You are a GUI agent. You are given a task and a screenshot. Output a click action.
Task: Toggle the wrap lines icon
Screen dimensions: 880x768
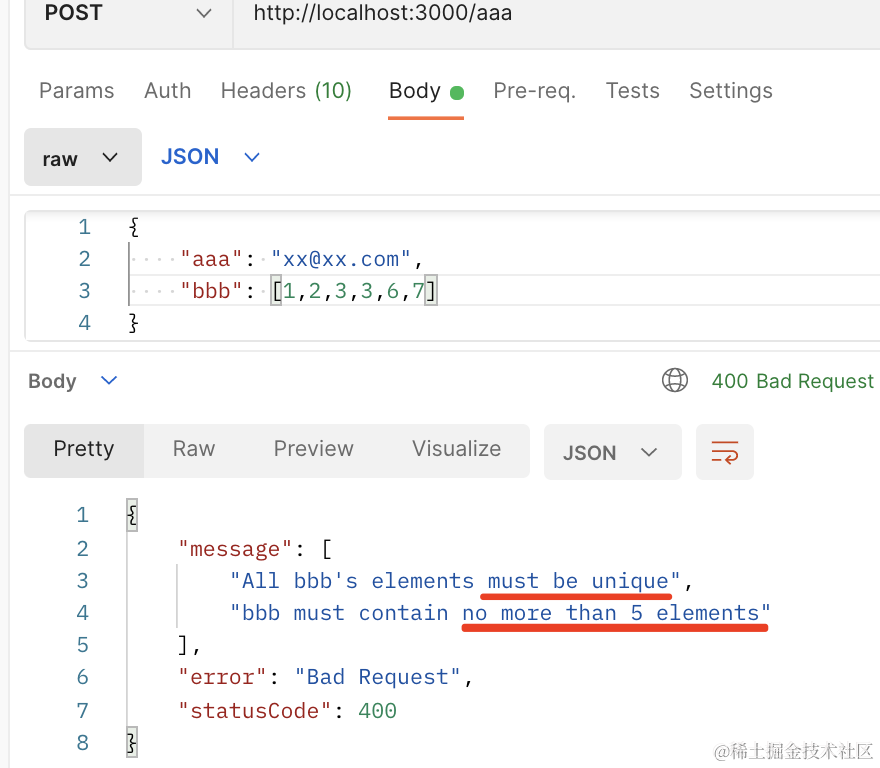click(x=725, y=452)
